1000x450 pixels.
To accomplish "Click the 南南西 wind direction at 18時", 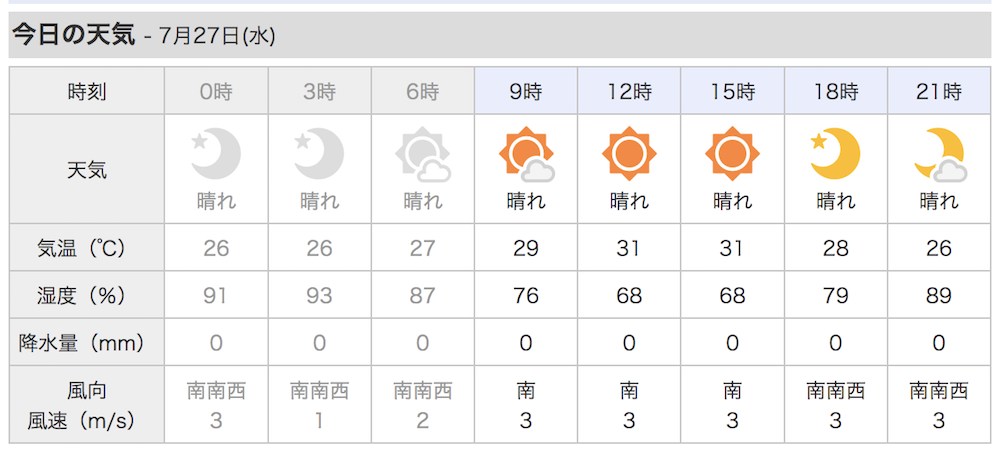I will coord(835,390).
